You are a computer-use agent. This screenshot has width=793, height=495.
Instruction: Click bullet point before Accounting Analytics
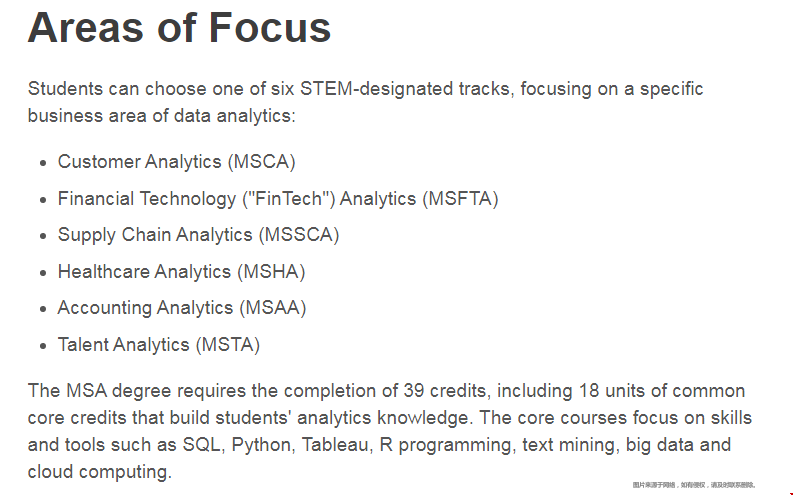point(43,309)
